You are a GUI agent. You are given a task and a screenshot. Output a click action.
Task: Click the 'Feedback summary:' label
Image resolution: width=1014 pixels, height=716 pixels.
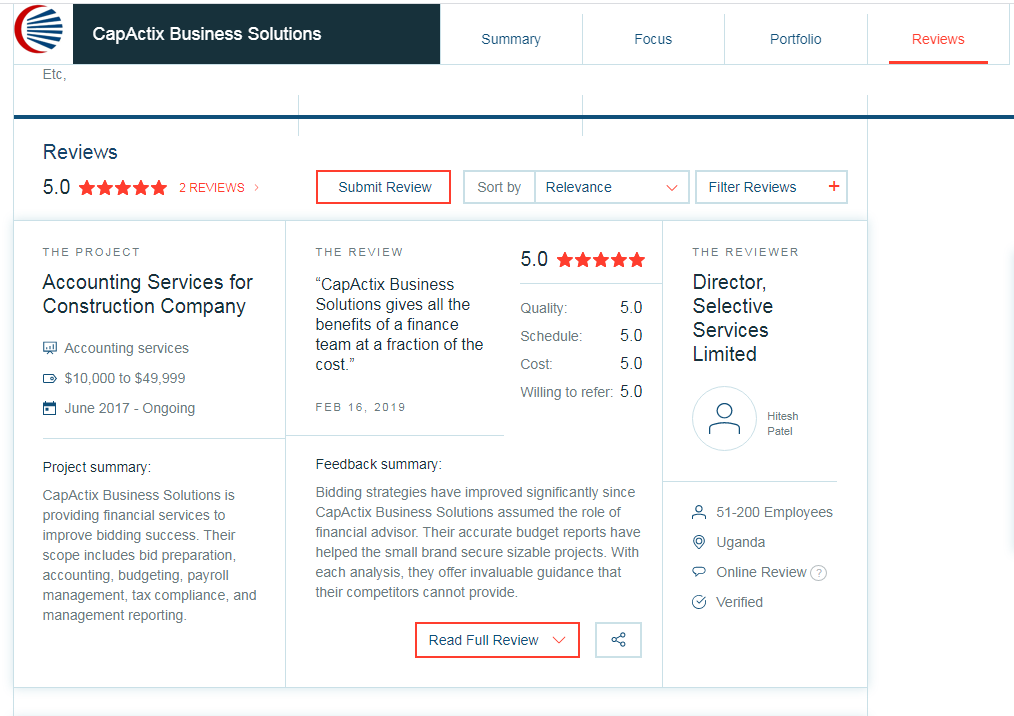(x=378, y=464)
